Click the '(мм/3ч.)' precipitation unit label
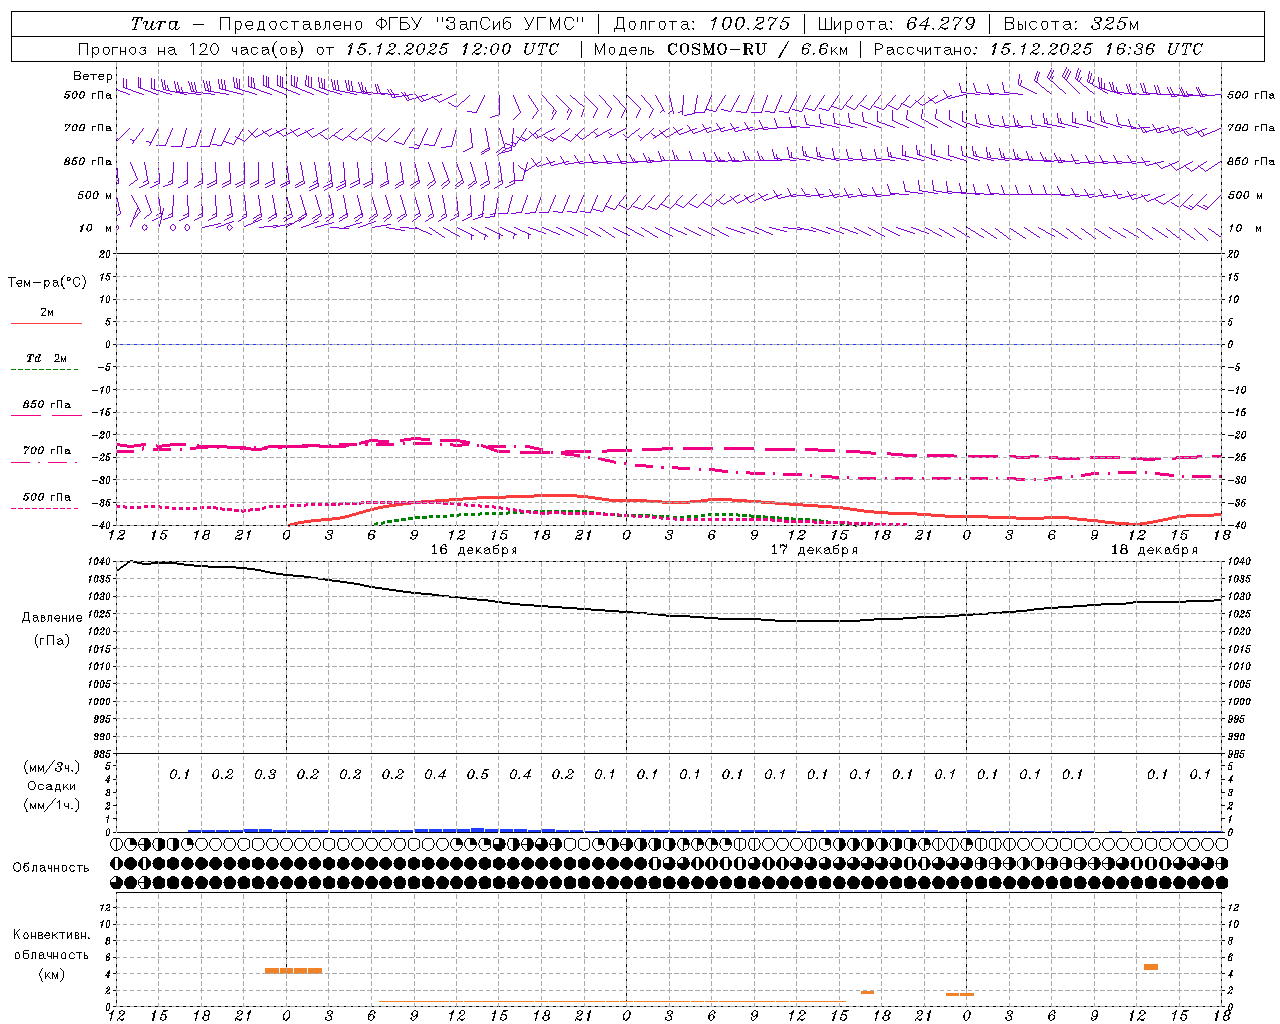Image resolution: width=1280 pixels, height=1024 pixels. tap(52, 767)
